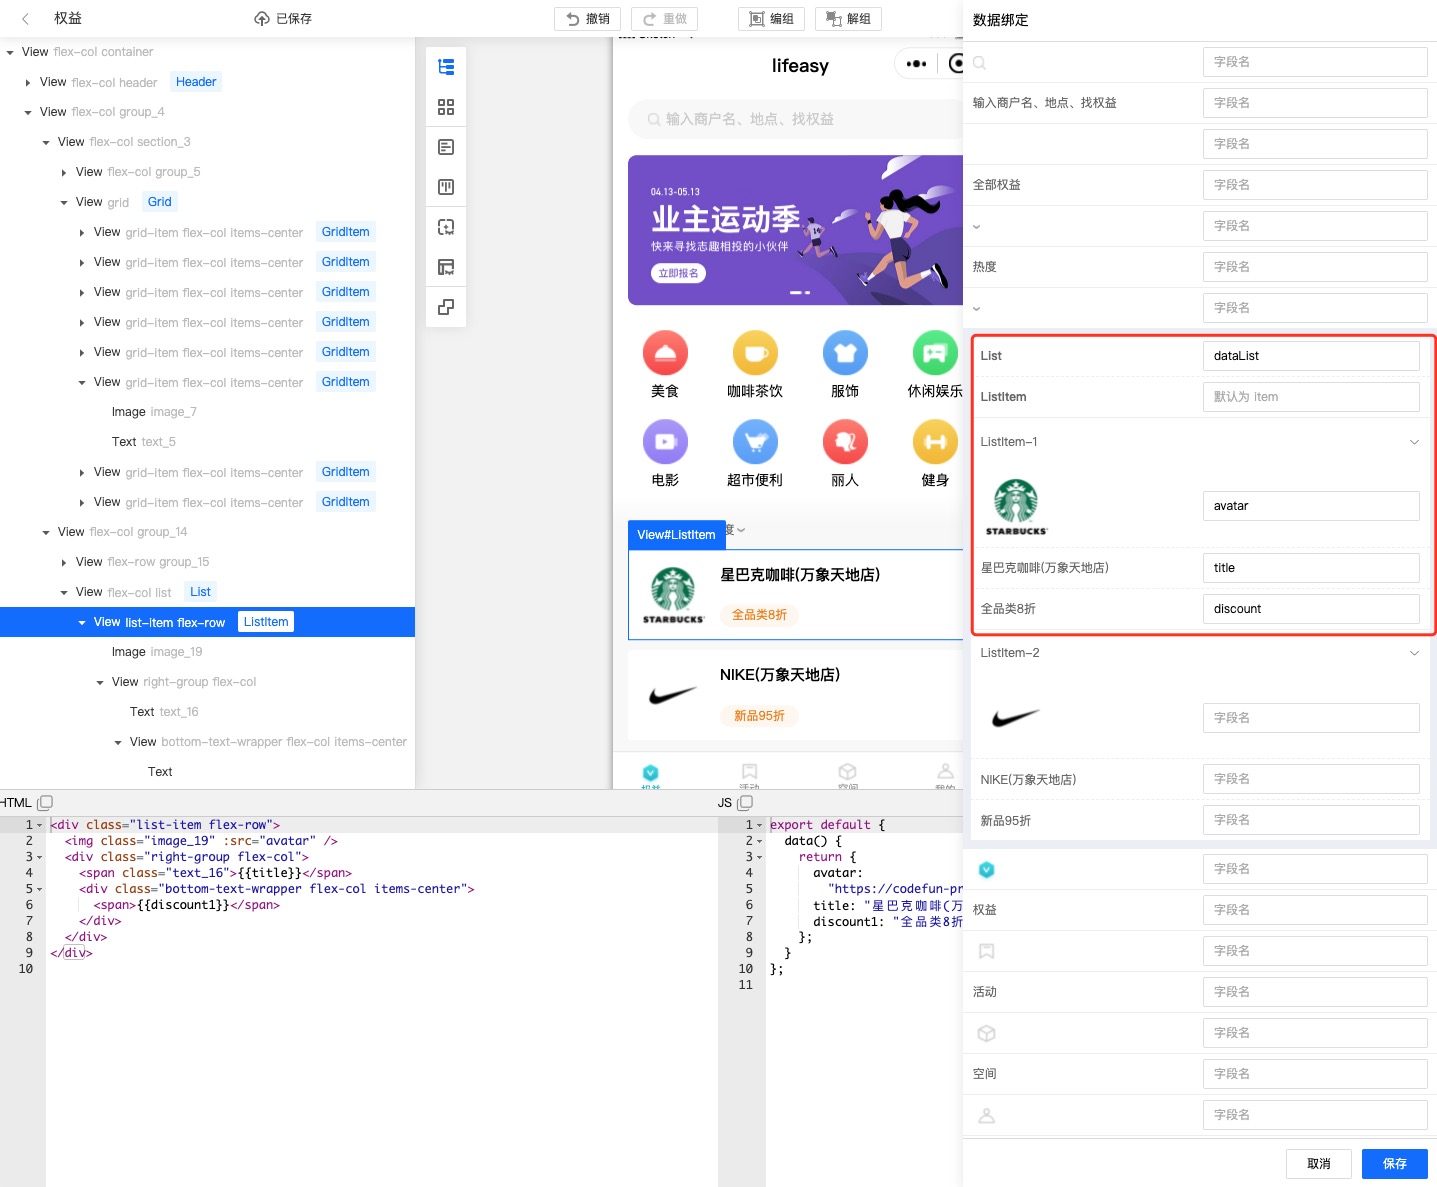Click the board panel sidebar icon
Viewport: 1437px width, 1187px height.
[x=446, y=187]
